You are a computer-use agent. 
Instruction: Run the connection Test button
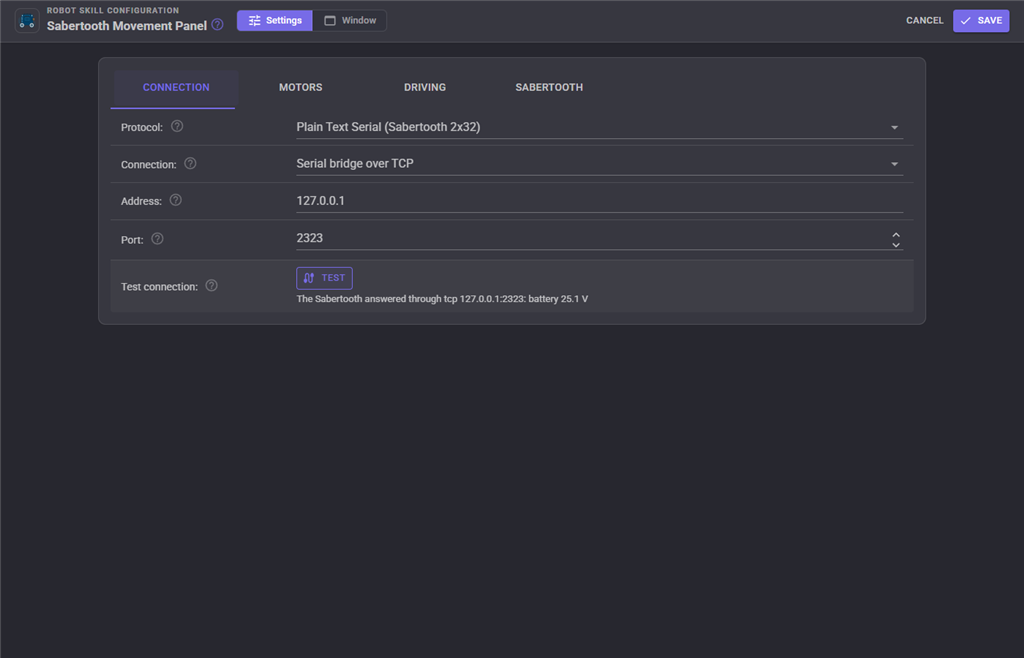click(325, 278)
